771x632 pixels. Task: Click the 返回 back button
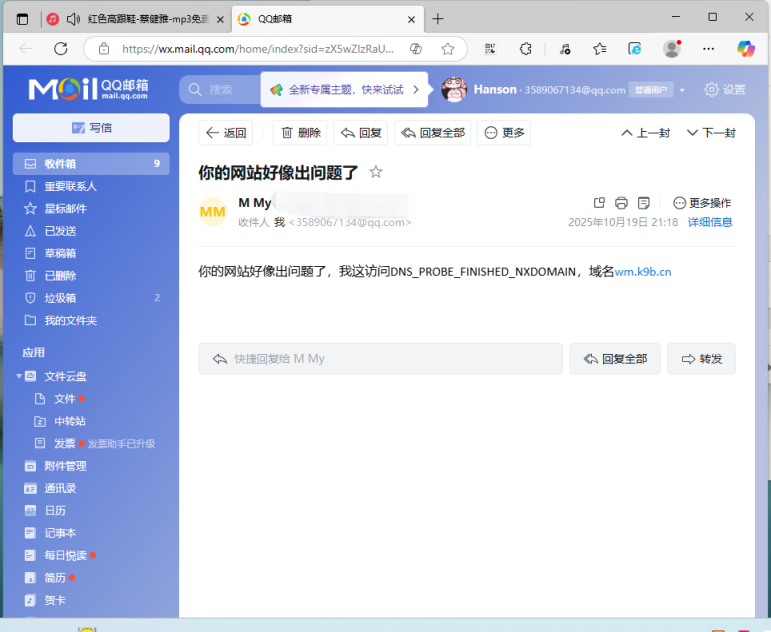coord(226,133)
